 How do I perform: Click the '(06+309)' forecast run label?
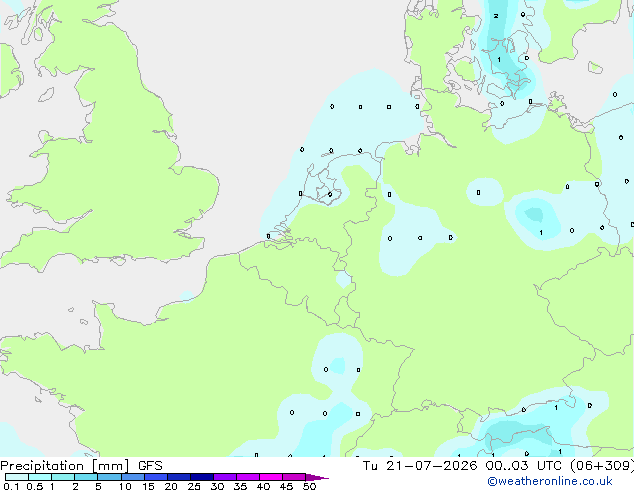(602, 466)
